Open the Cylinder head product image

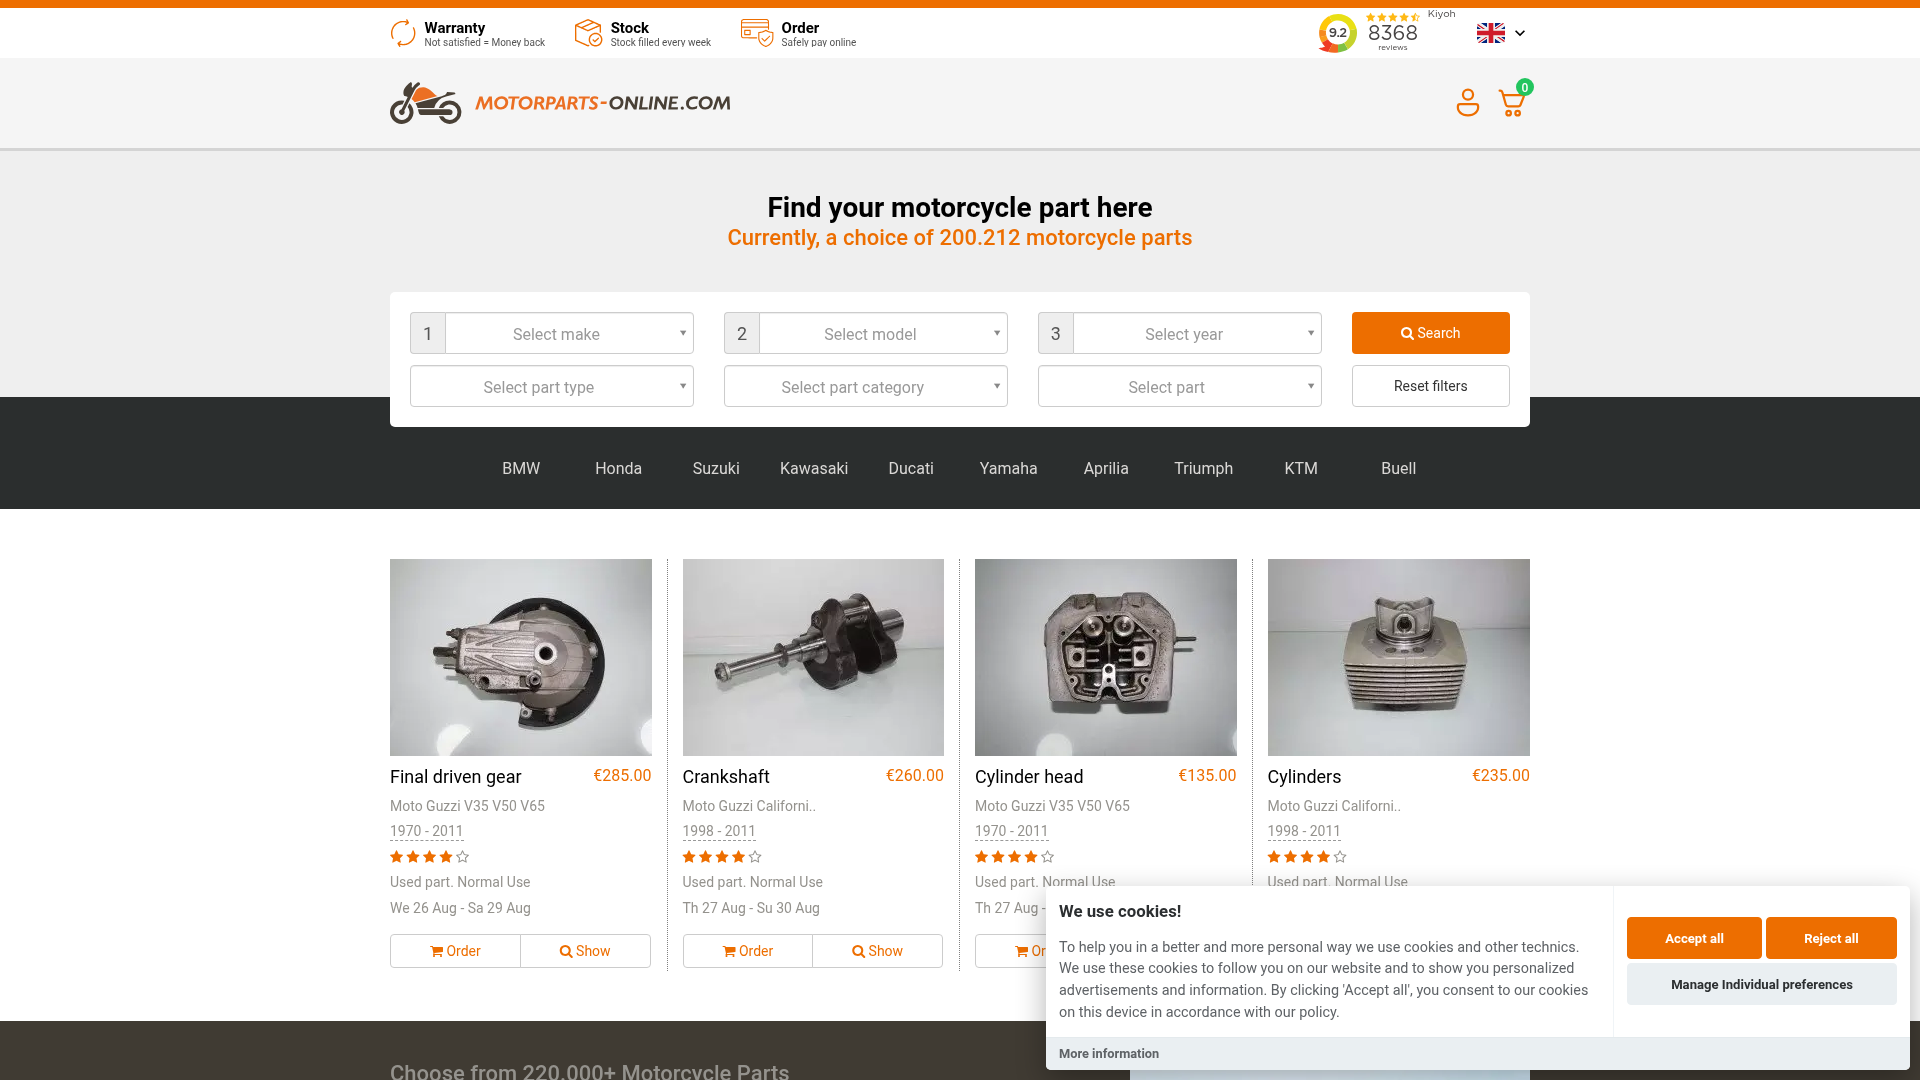pyautogui.click(x=1105, y=657)
